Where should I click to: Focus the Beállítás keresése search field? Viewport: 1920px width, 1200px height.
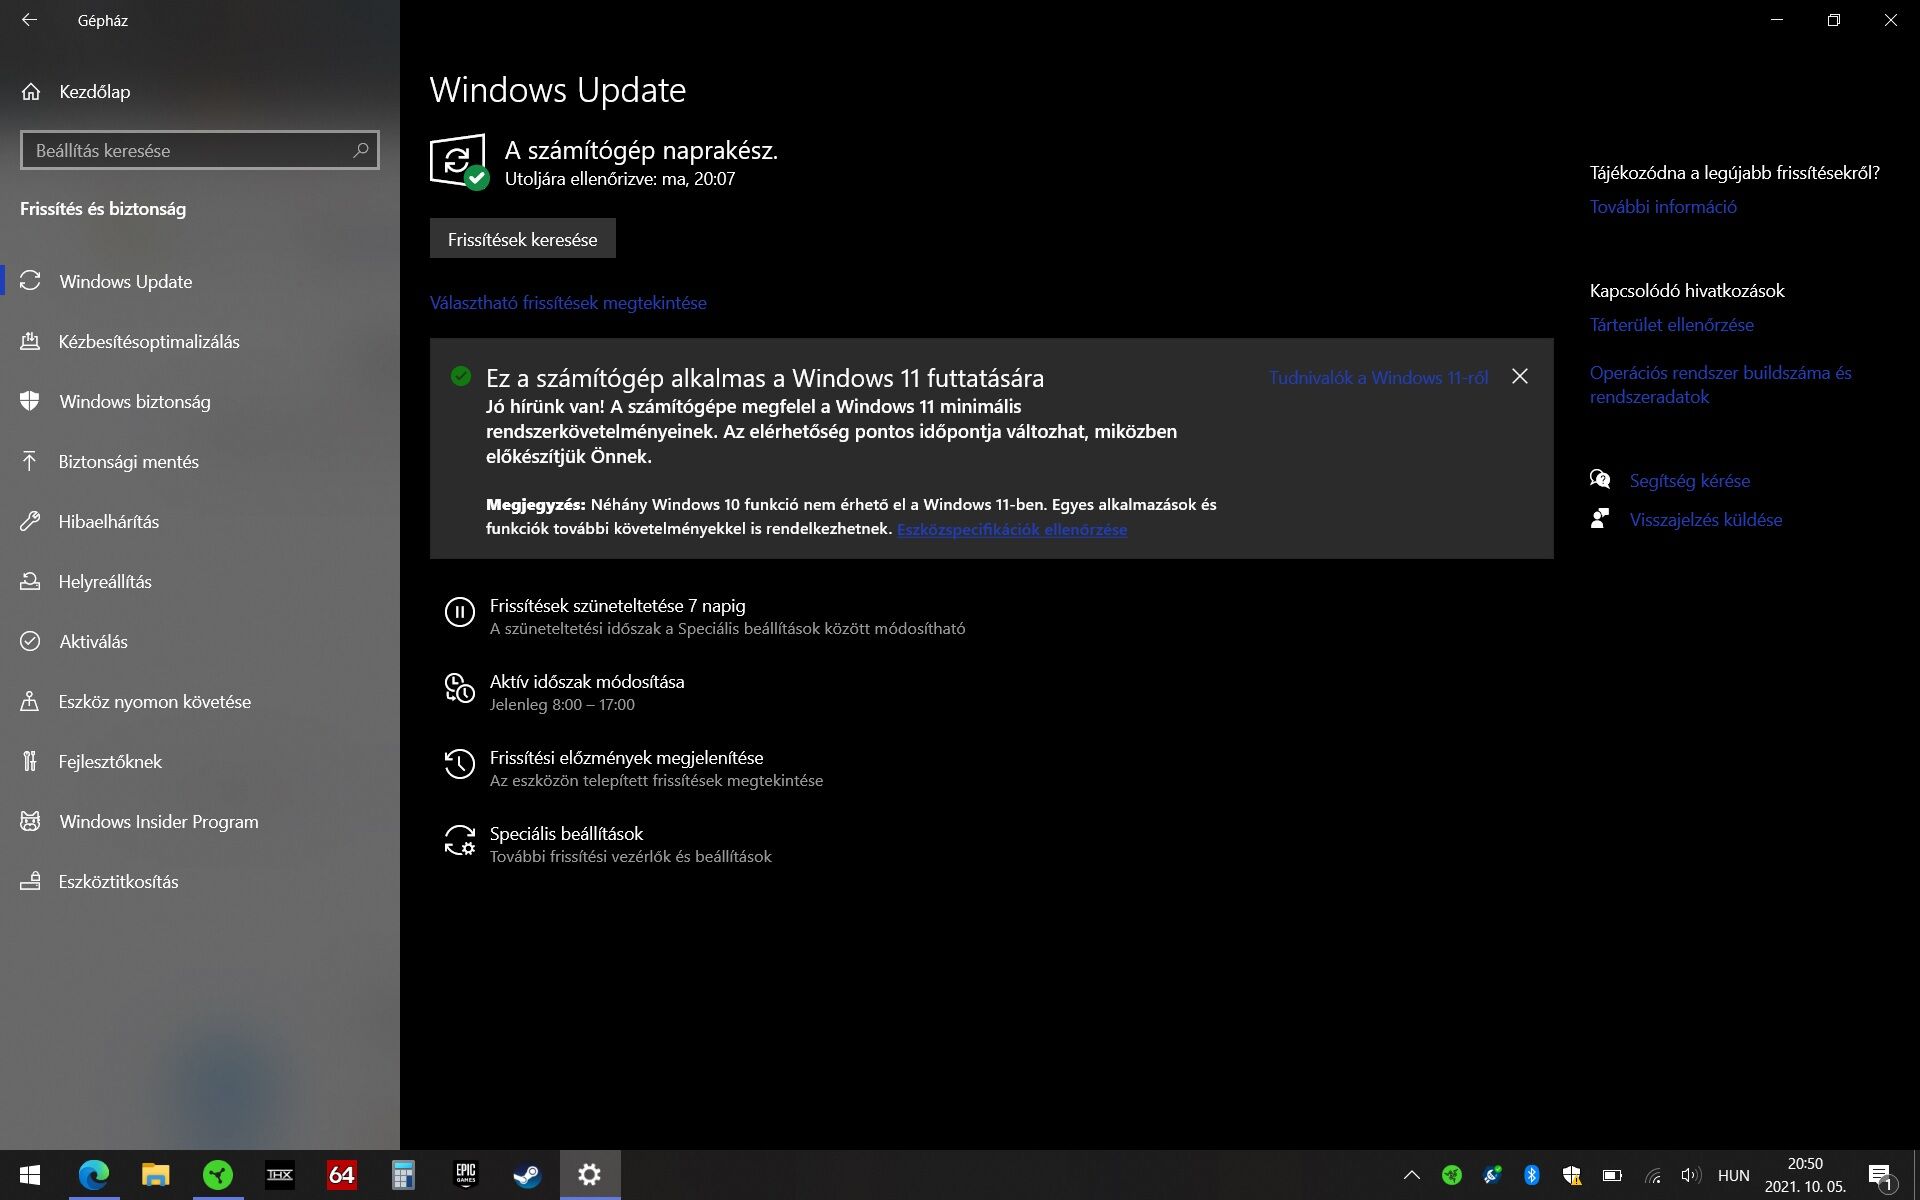[x=200, y=150]
